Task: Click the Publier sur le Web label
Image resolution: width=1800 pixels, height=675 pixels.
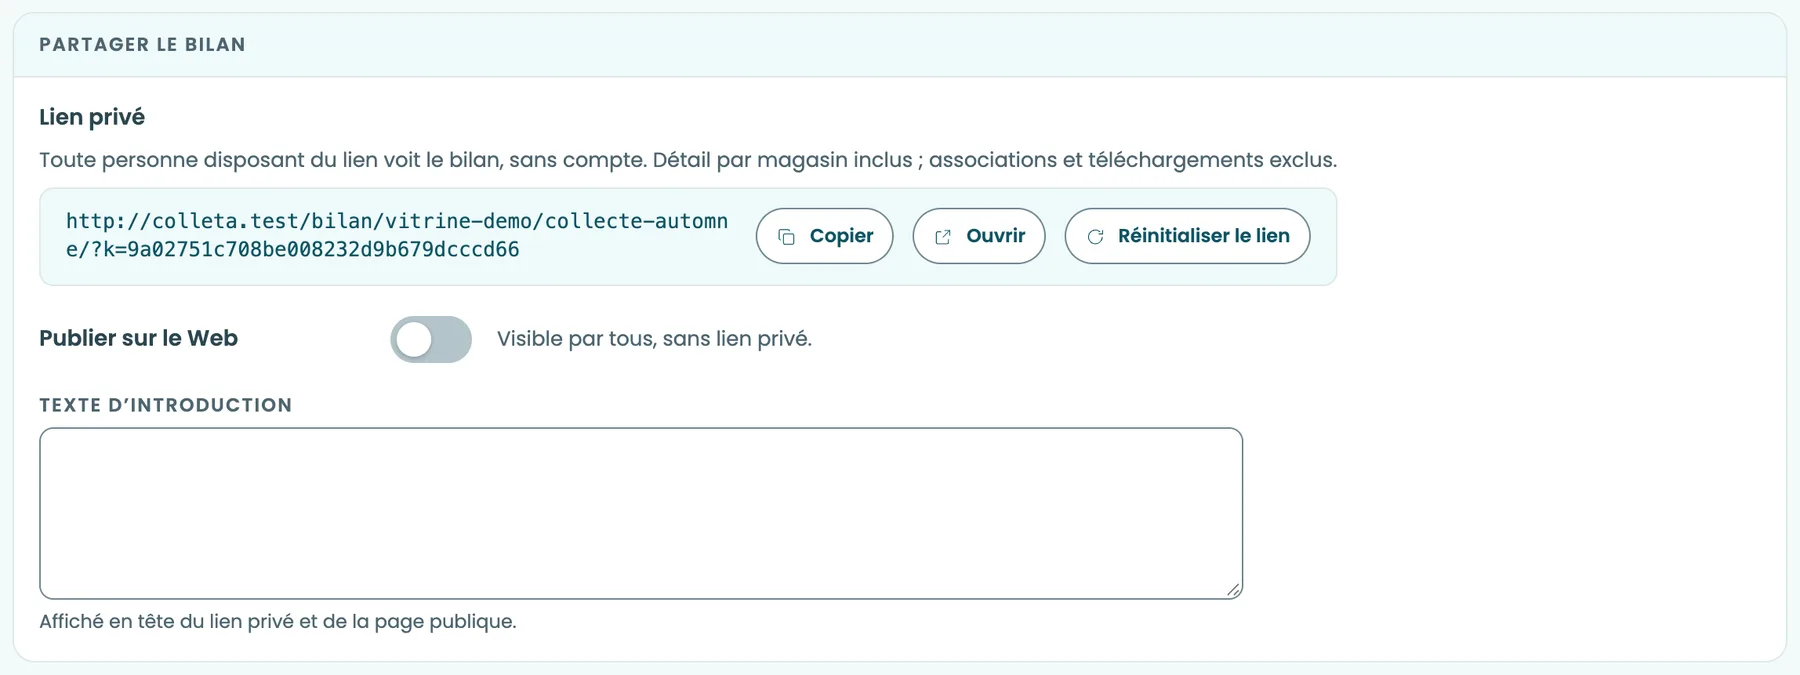Action: point(138,338)
